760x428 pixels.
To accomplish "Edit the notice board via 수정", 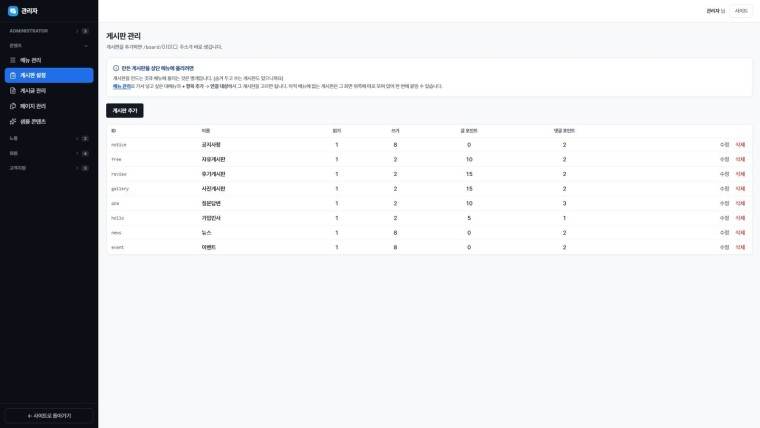I will pyautogui.click(x=724, y=145).
